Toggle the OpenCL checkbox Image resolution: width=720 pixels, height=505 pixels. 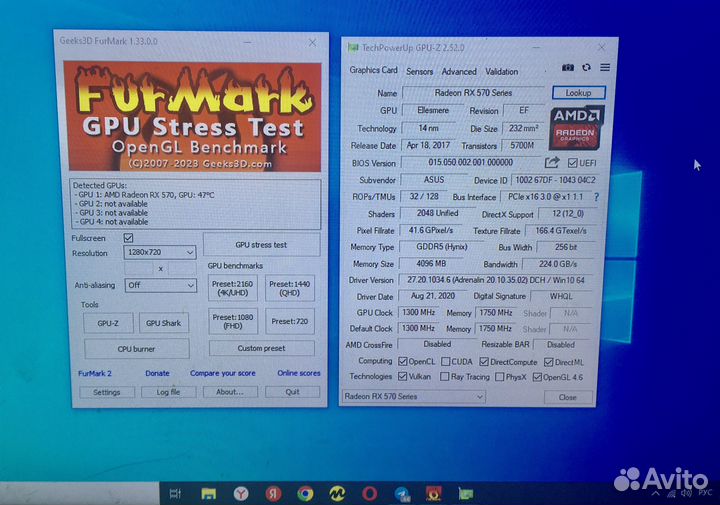point(403,361)
